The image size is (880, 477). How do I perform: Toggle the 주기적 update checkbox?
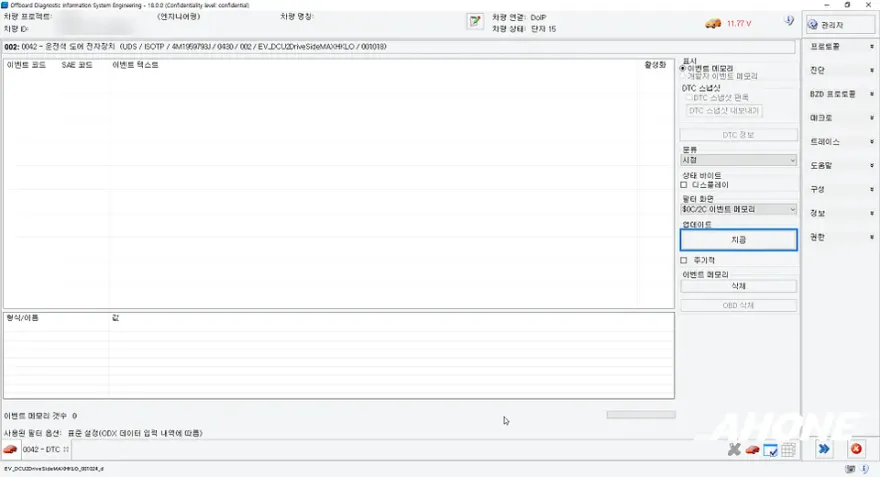(684, 260)
